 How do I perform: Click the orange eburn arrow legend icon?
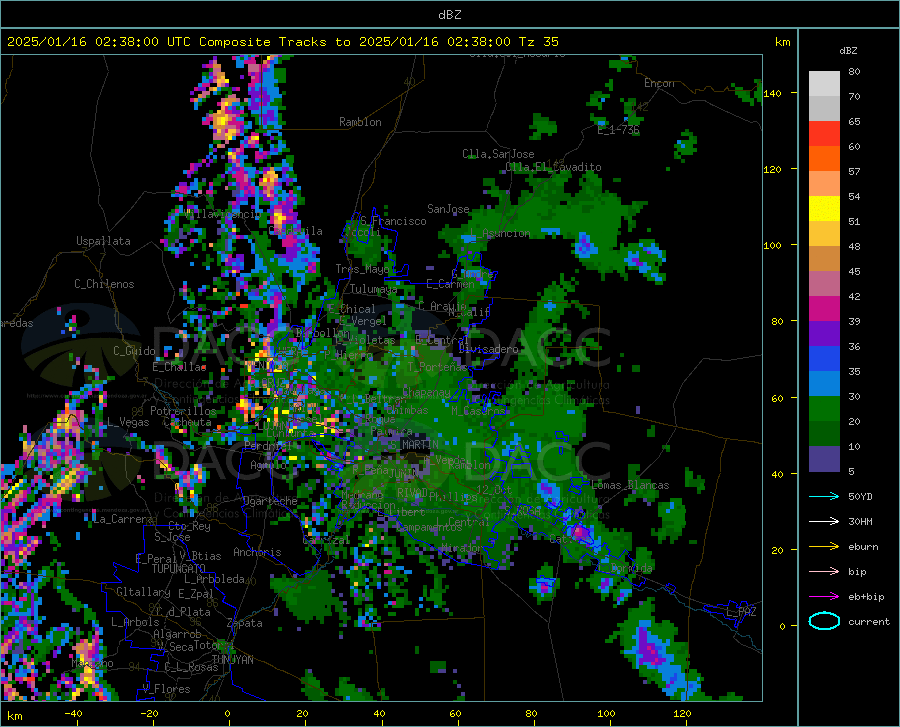(x=824, y=547)
